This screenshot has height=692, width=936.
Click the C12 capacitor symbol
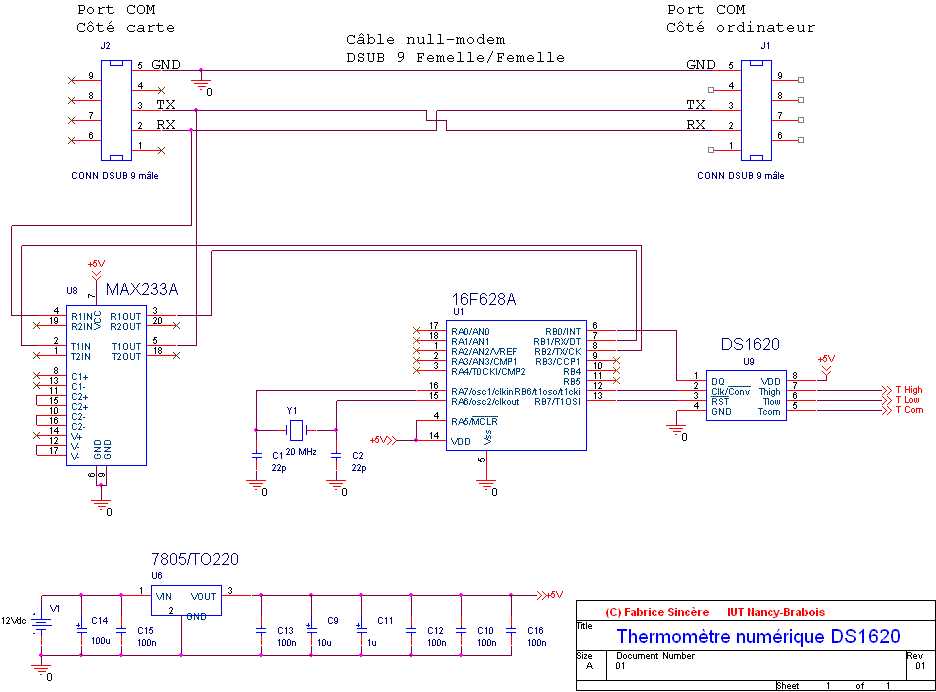pyautogui.click(x=411, y=630)
